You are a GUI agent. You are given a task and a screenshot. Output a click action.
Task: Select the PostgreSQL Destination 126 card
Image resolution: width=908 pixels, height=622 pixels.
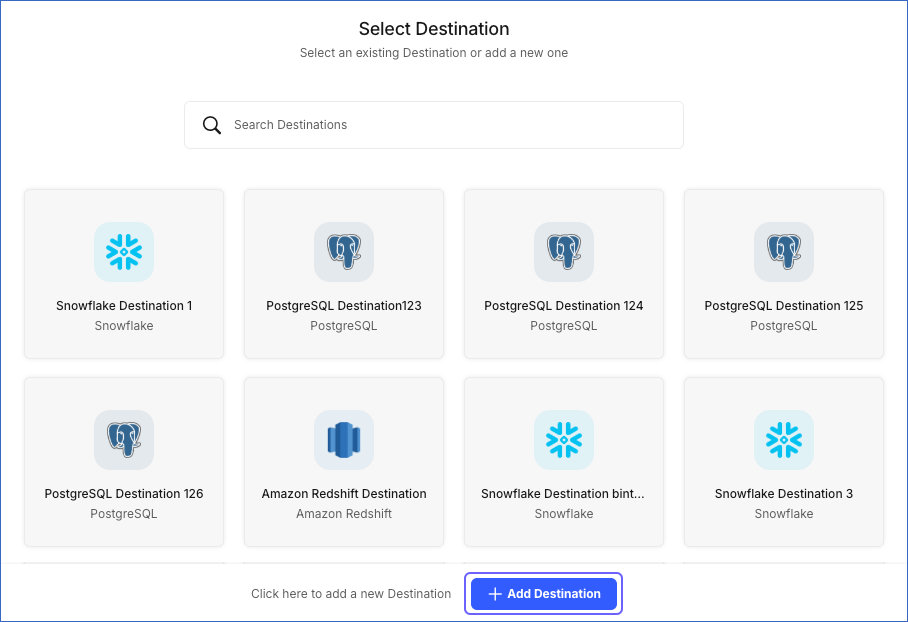coord(124,461)
